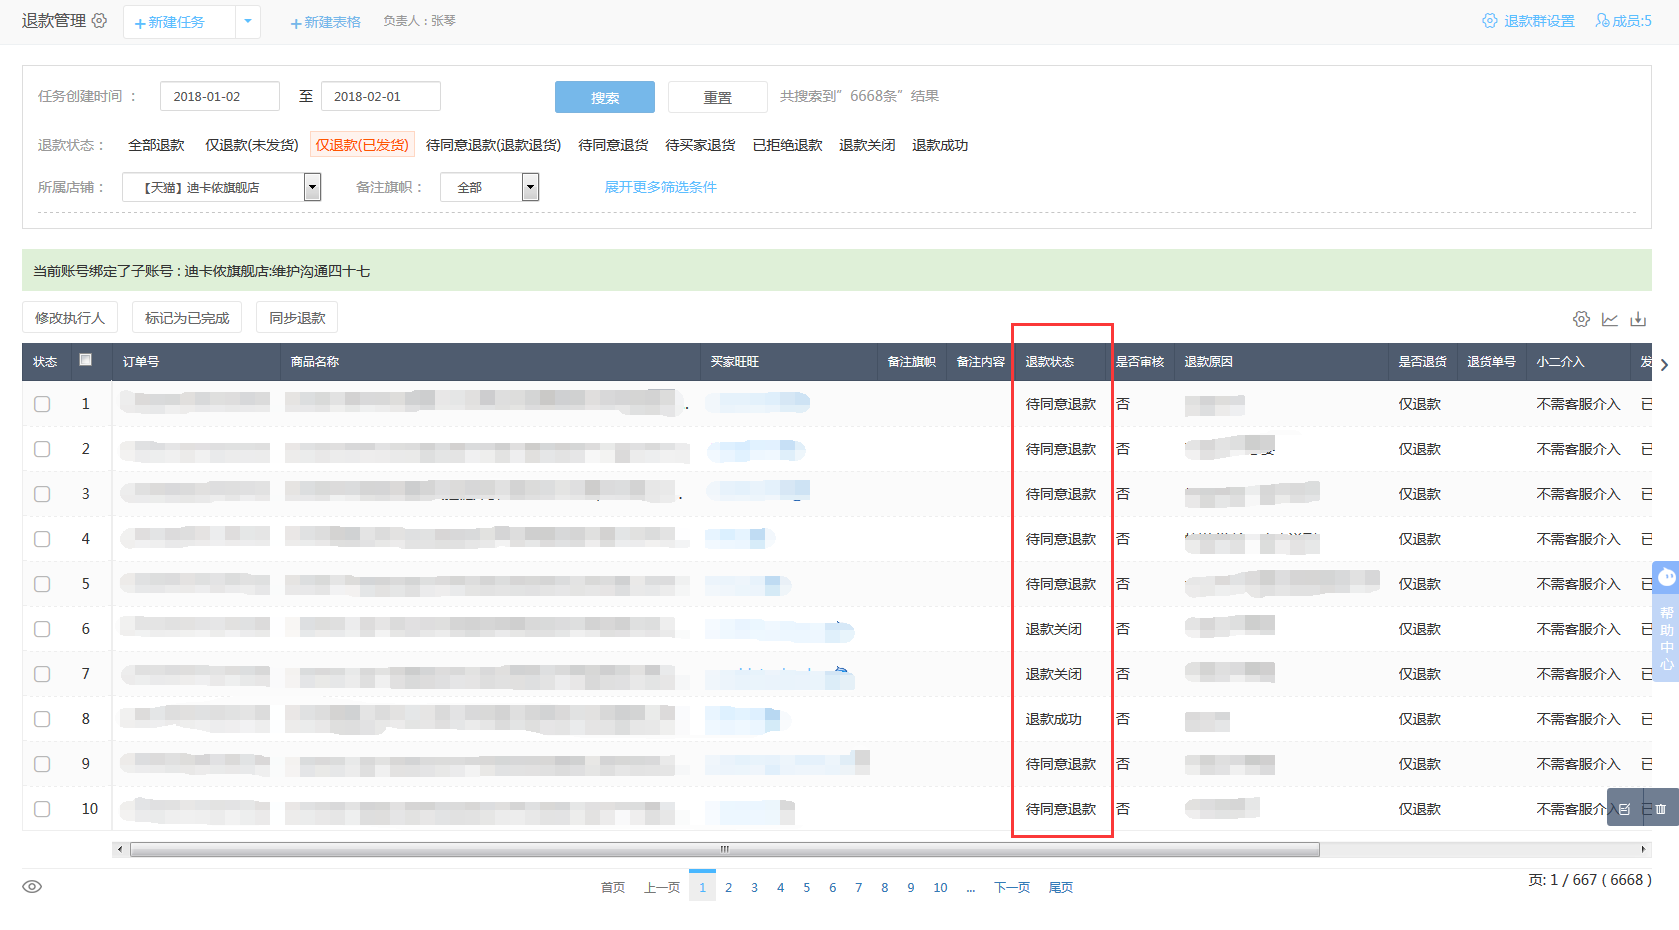The image size is (1679, 930).
Task: Open the line chart statistics icon
Action: pos(1609,319)
